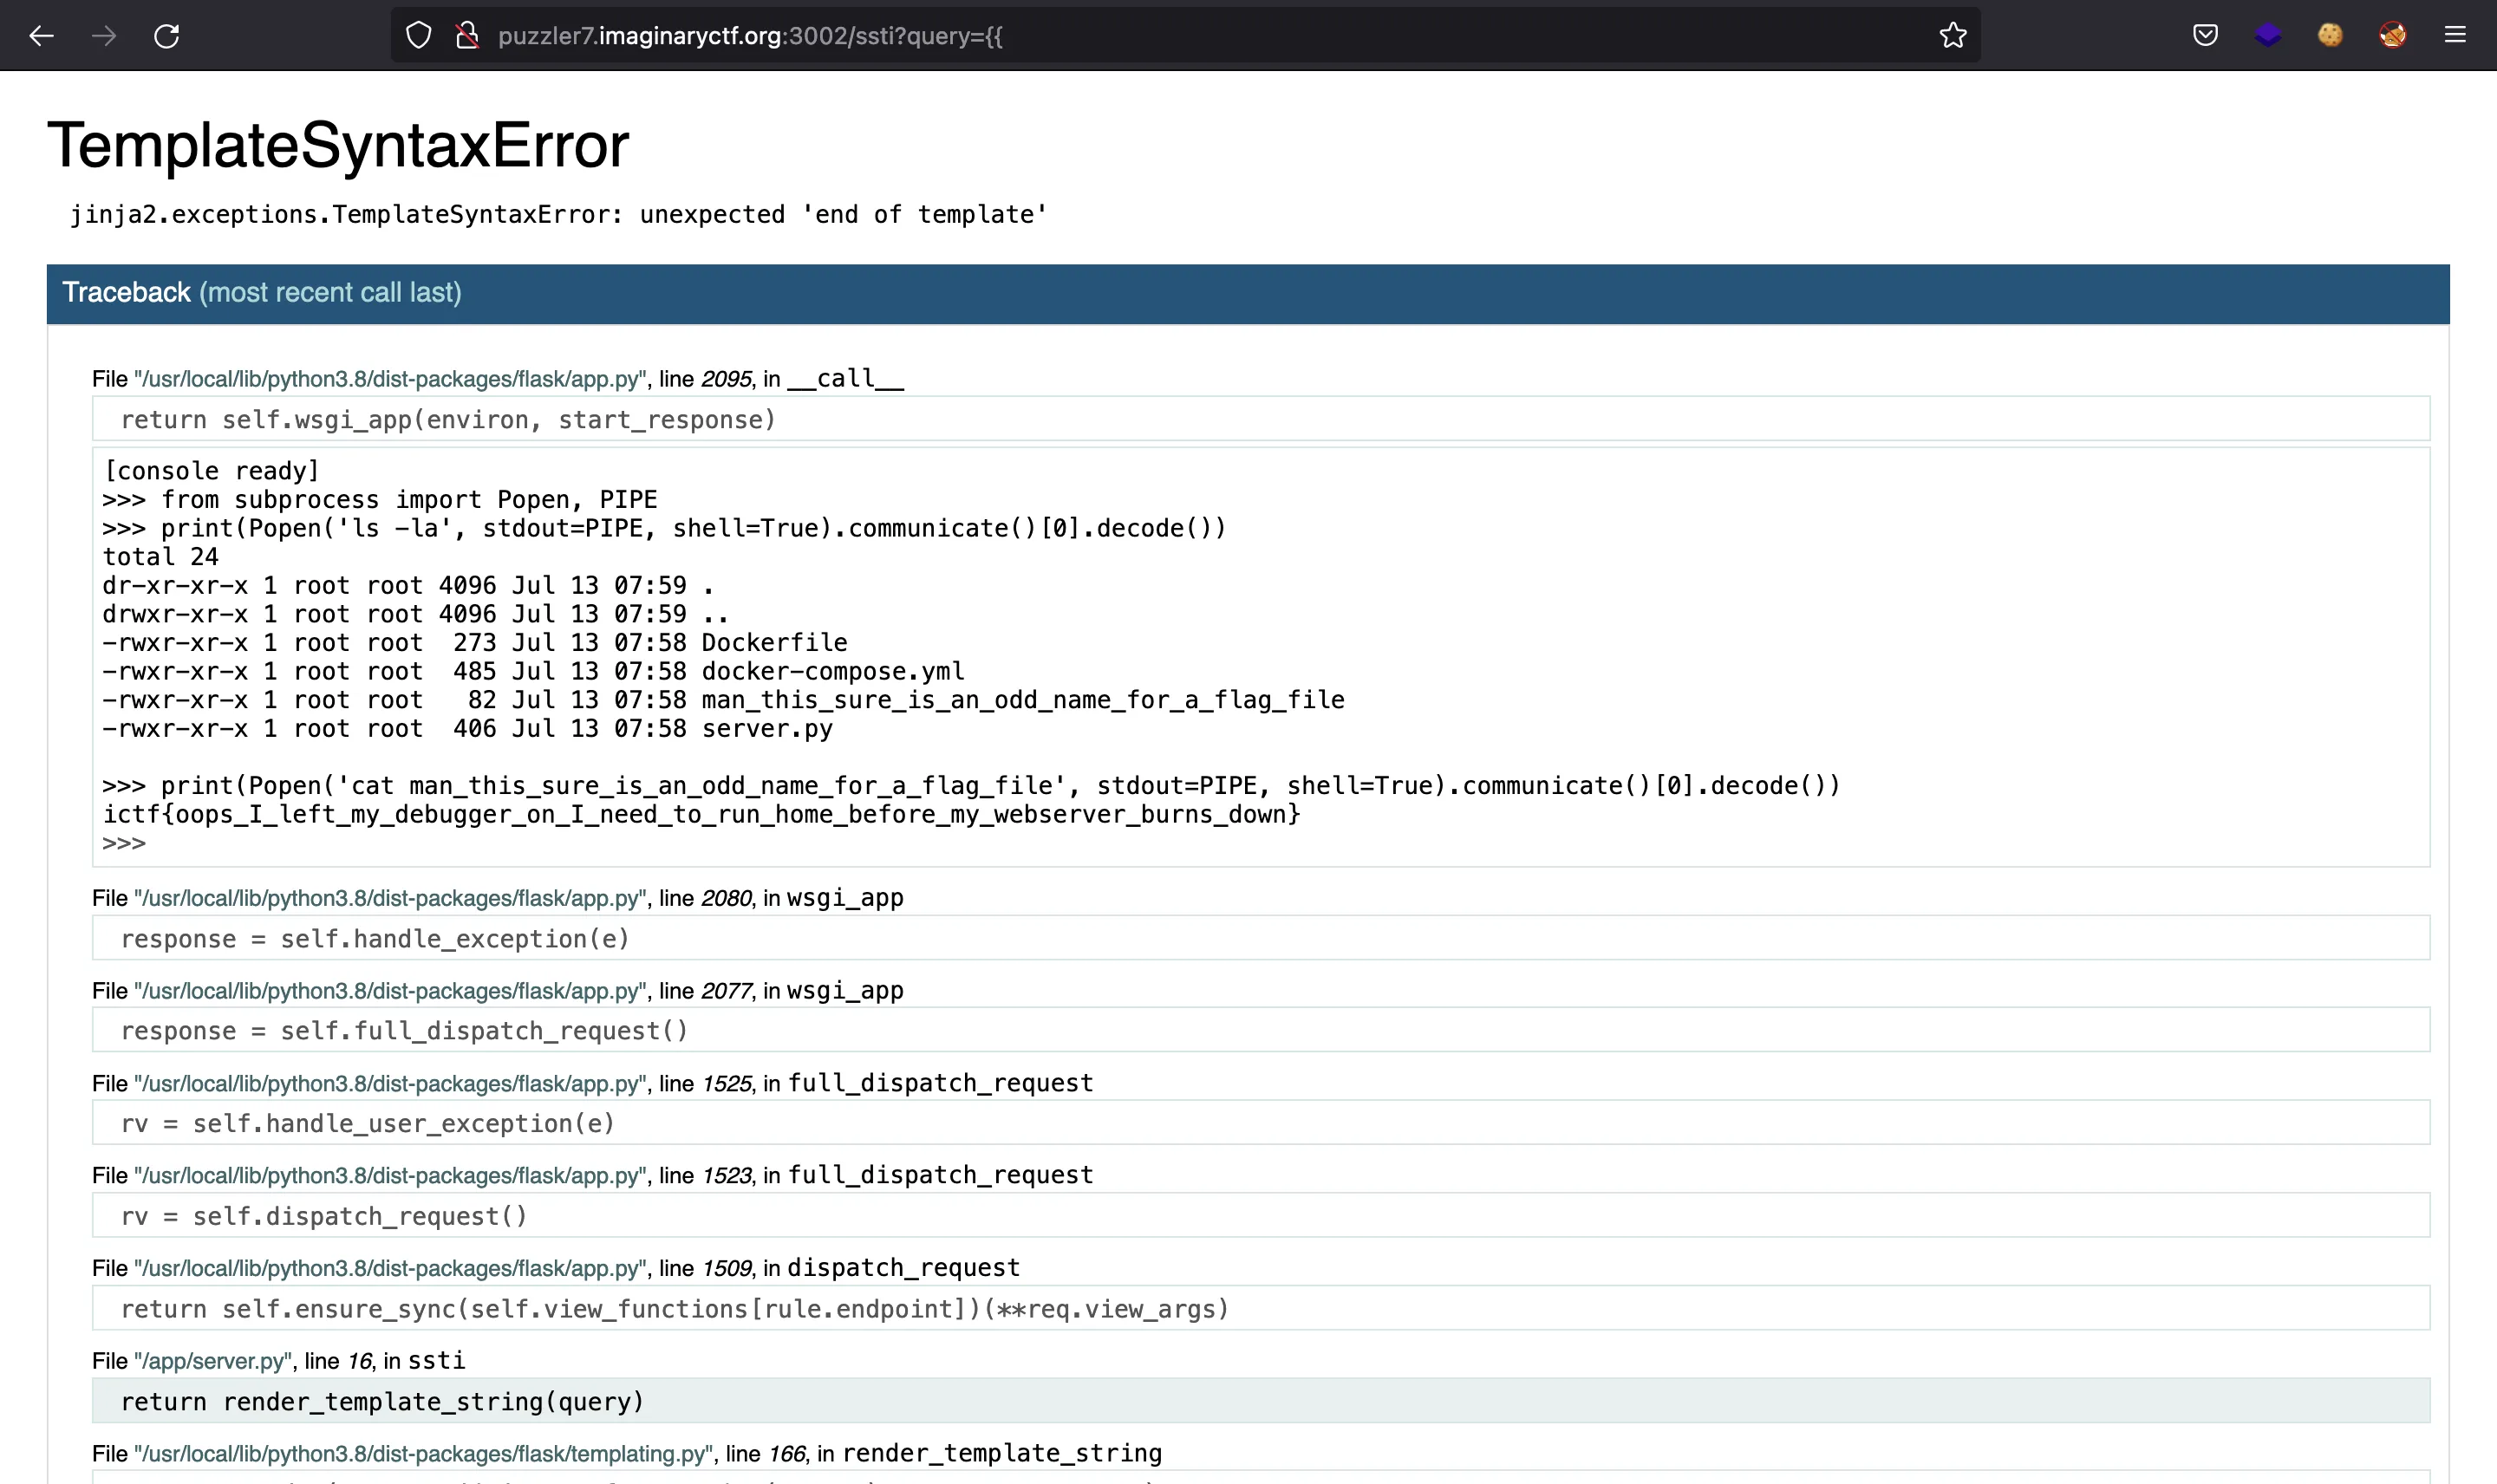Image resolution: width=2497 pixels, height=1484 pixels.
Task: Select the frame at line 2095 __call__
Action: click(x=498, y=379)
